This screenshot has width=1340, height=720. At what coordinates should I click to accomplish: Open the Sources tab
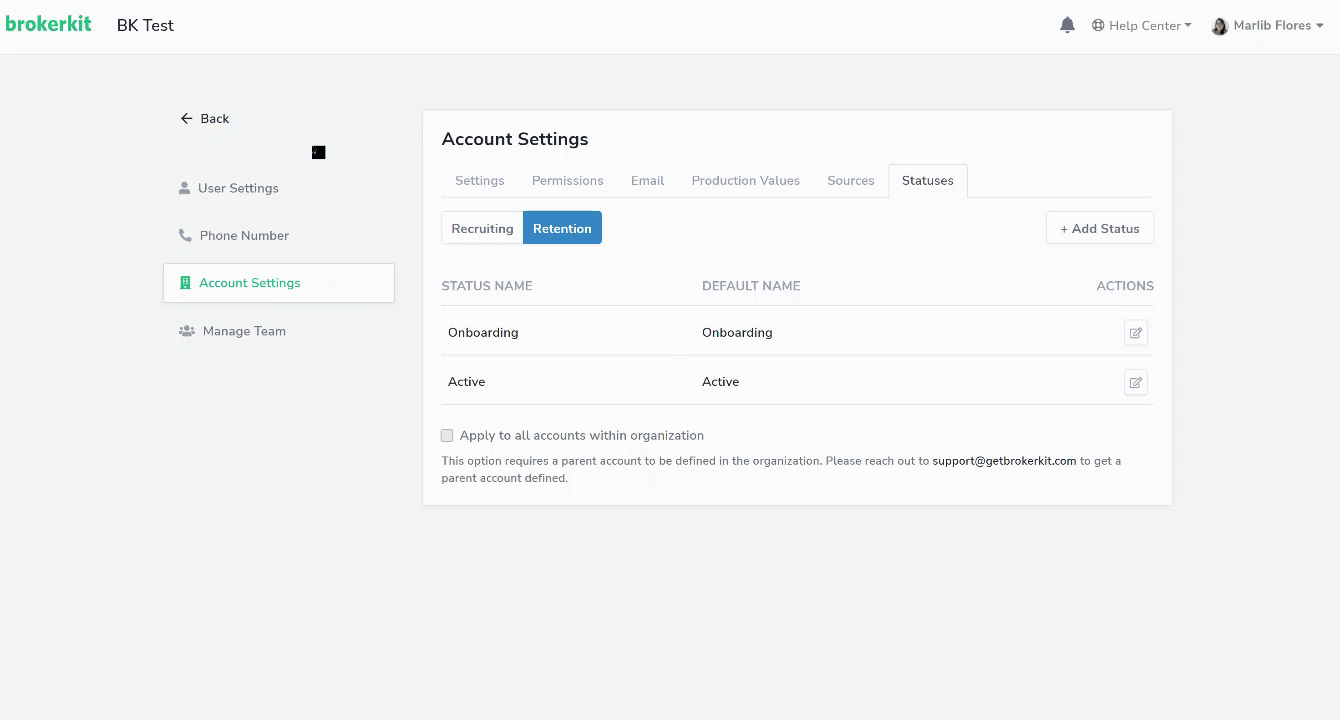(850, 180)
